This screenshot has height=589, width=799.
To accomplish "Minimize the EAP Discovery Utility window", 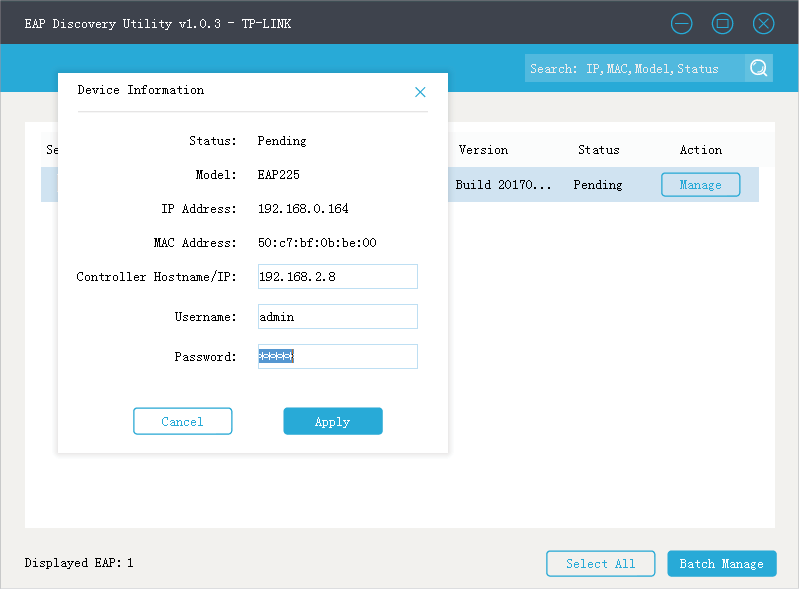I will tap(681, 23).
